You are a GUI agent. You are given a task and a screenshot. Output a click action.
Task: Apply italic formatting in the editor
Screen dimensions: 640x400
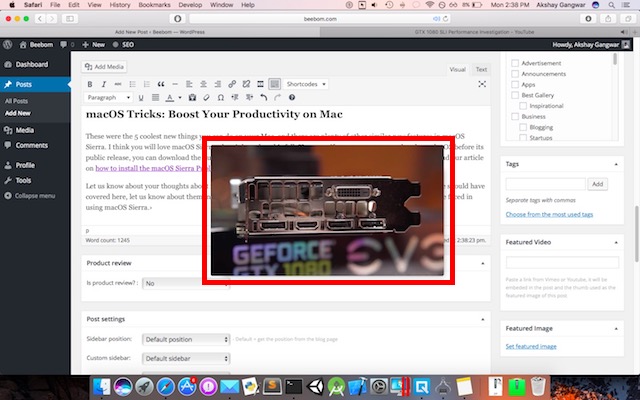(x=104, y=84)
